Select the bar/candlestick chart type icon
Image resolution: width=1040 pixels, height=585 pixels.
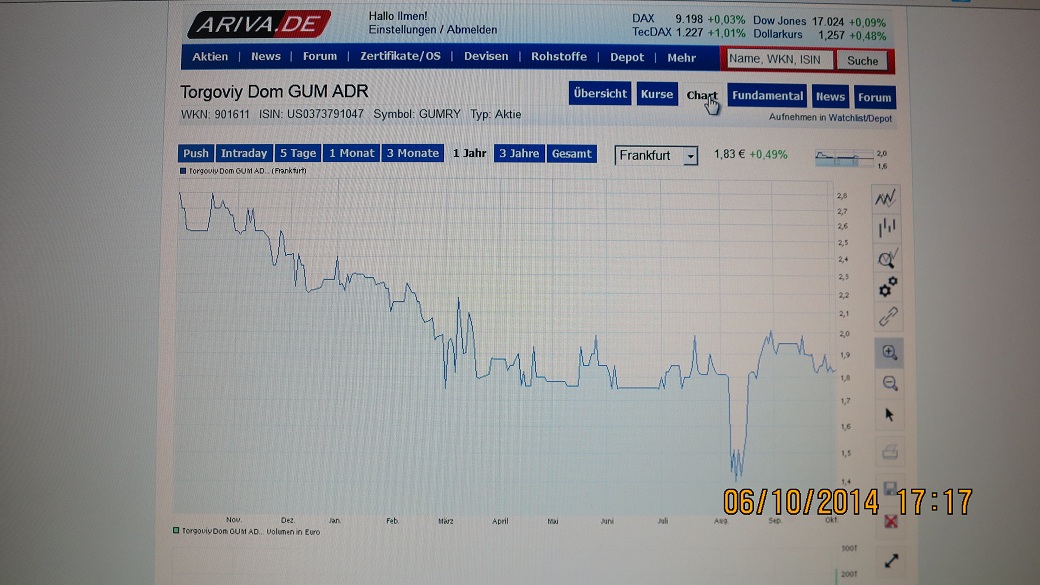coord(887,228)
